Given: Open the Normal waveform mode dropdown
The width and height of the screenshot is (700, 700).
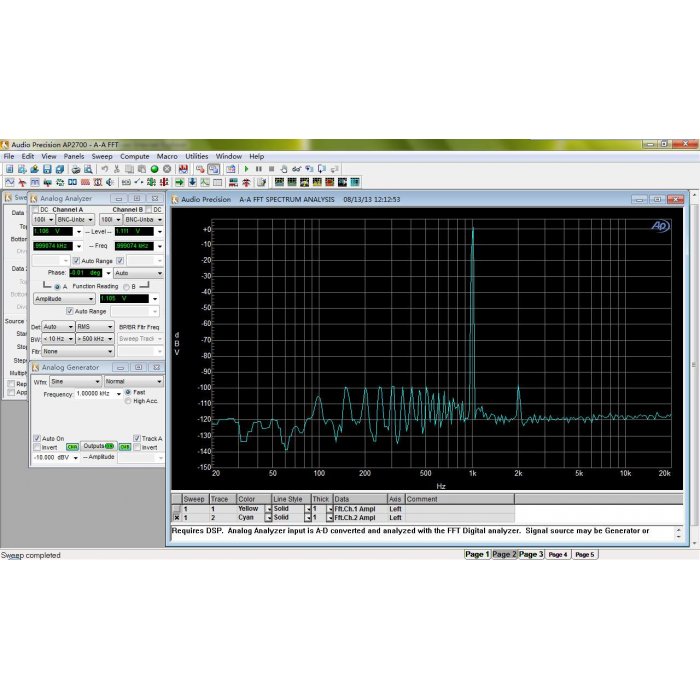Looking at the screenshot, I should (133, 382).
